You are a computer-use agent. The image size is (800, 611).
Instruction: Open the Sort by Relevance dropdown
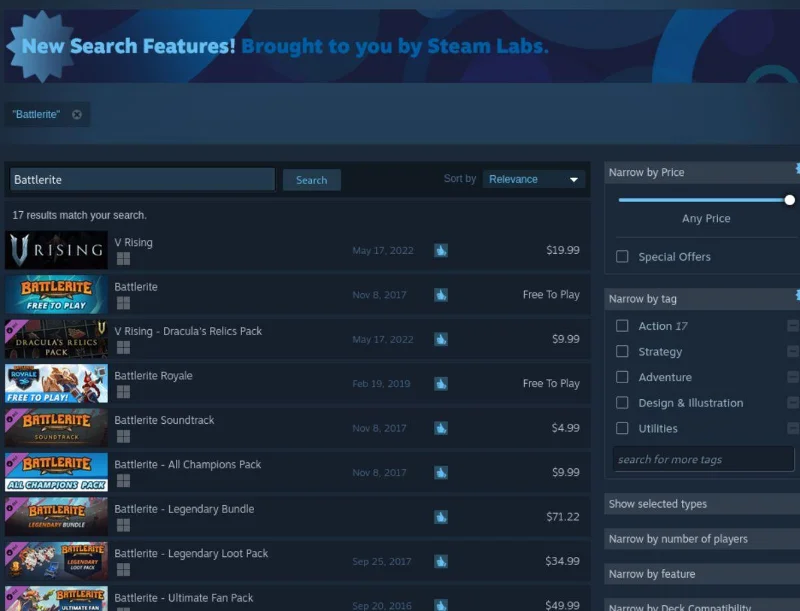pos(534,179)
